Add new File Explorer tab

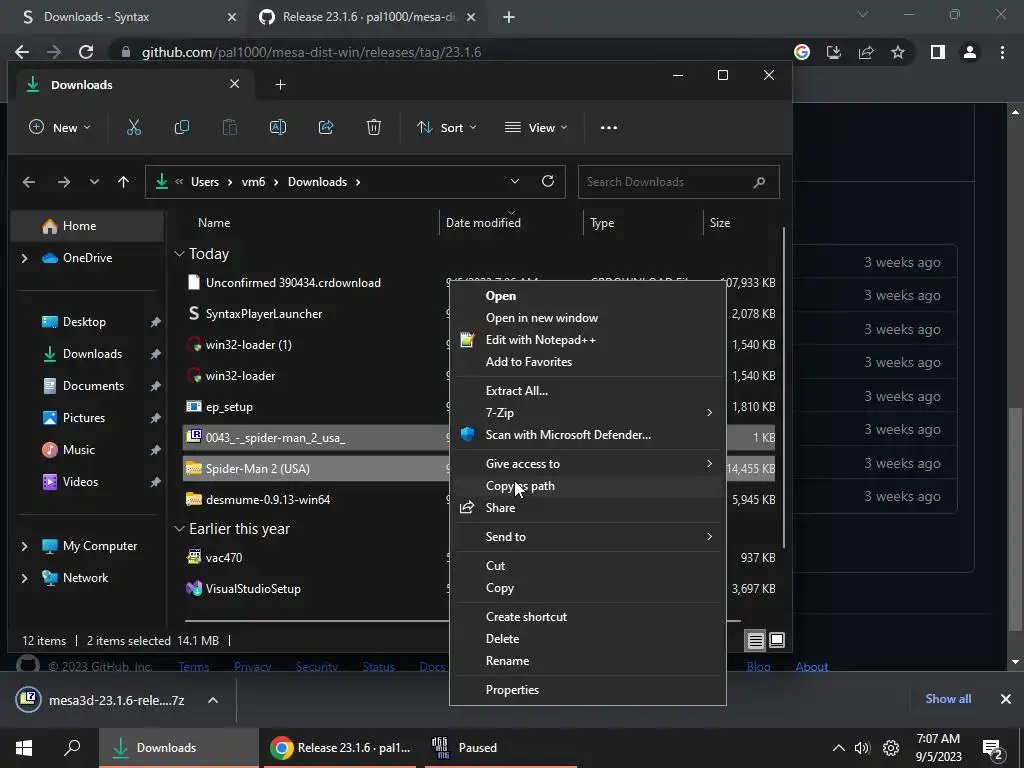(x=280, y=85)
